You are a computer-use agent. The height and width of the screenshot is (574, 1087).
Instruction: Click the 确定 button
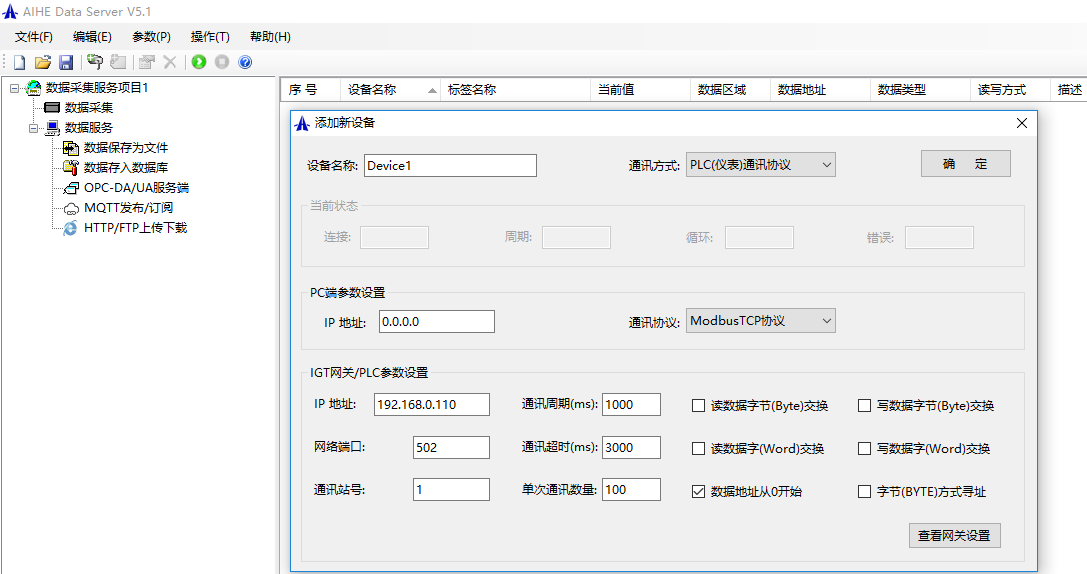click(965, 164)
